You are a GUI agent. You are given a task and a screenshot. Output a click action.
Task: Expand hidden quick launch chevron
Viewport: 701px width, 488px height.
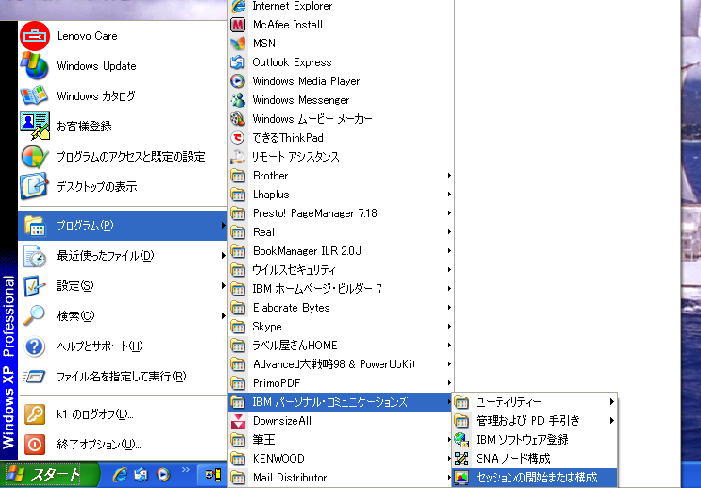click(186, 470)
